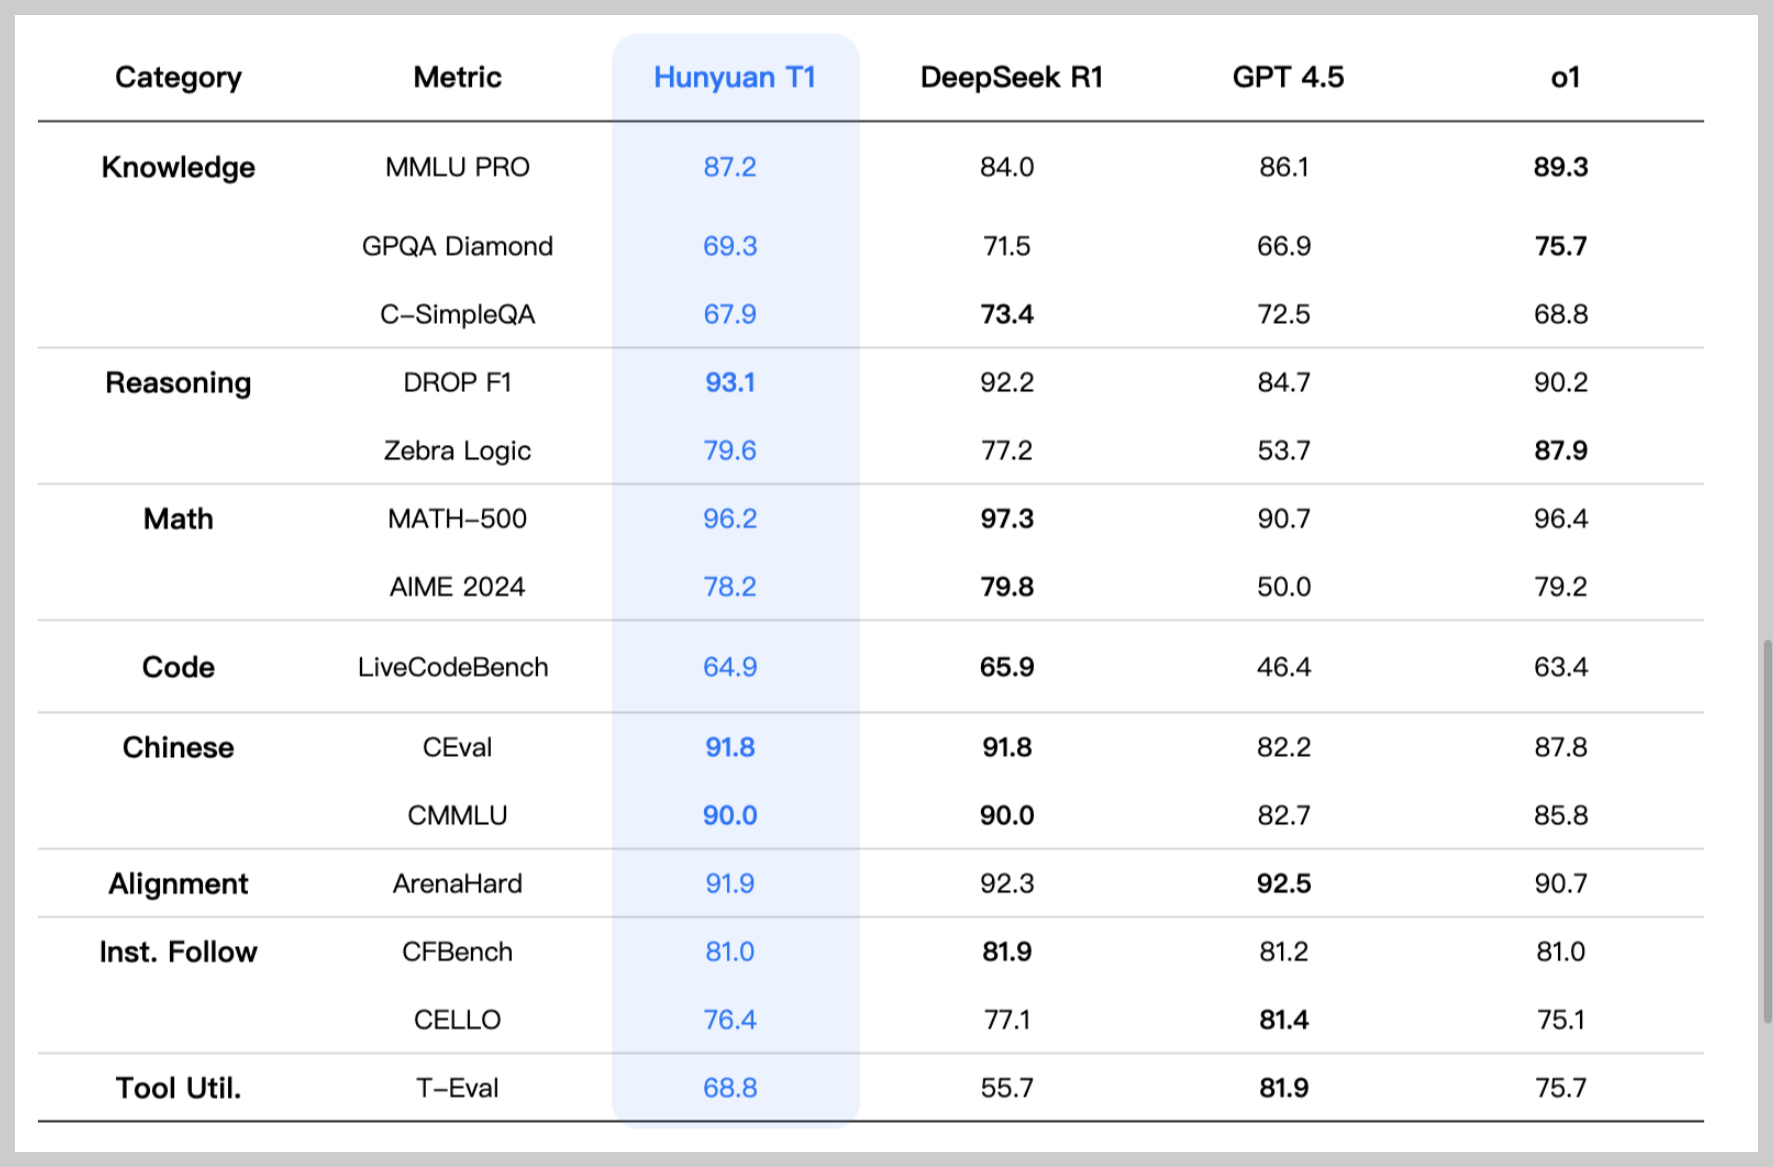Click Hunyuan T1's MMLU PRO score 87.2
Viewport: 1773px width, 1167px height.
[x=730, y=167]
